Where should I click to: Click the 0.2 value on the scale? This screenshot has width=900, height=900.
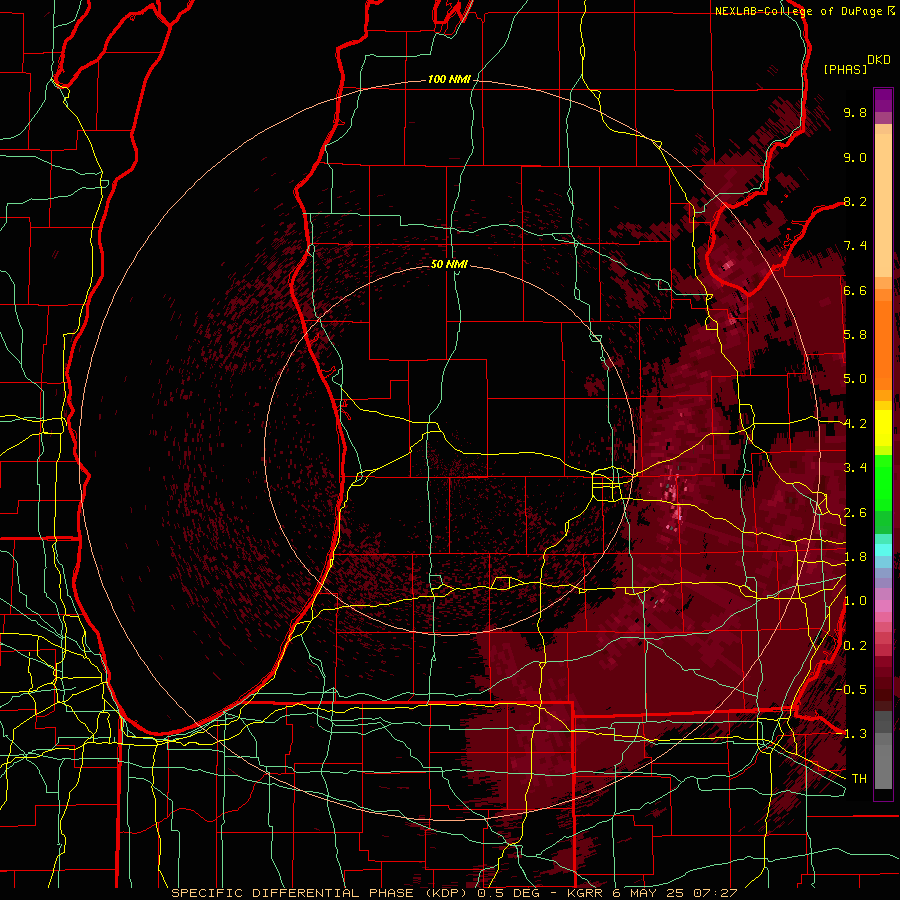point(855,646)
